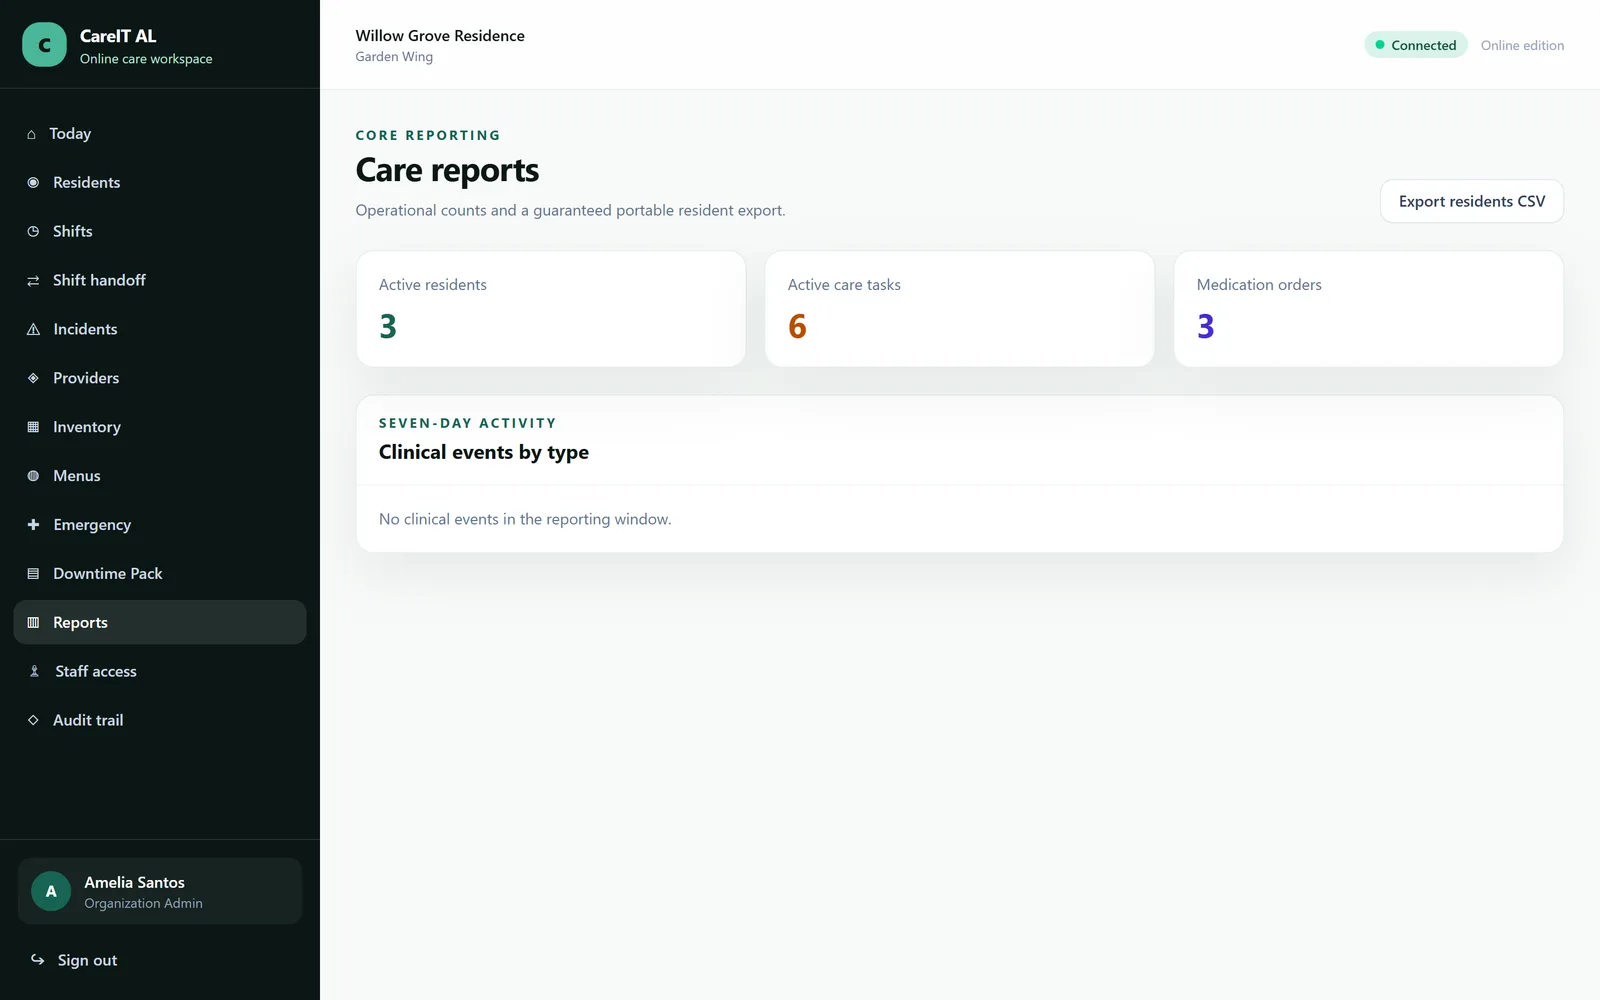Open Staff access label in sidebar
1600x1000 pixels.
tap(96, 672)
